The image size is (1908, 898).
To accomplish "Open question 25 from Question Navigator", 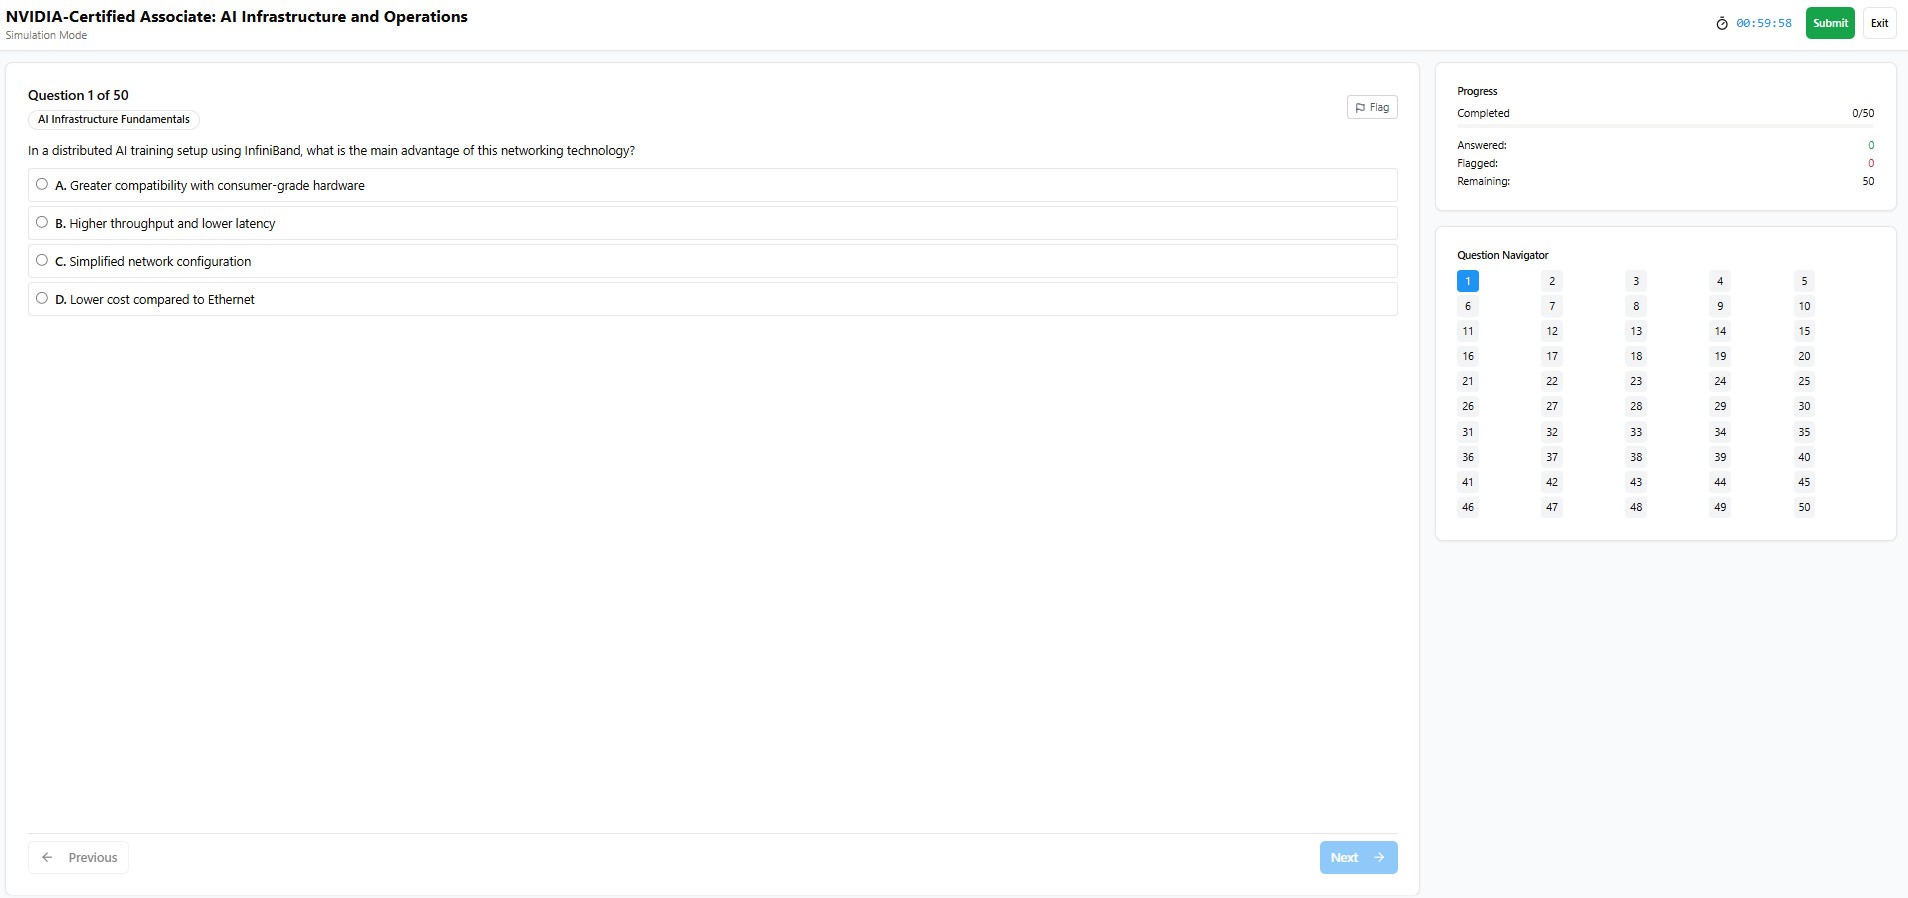I will click(1803, 381).
